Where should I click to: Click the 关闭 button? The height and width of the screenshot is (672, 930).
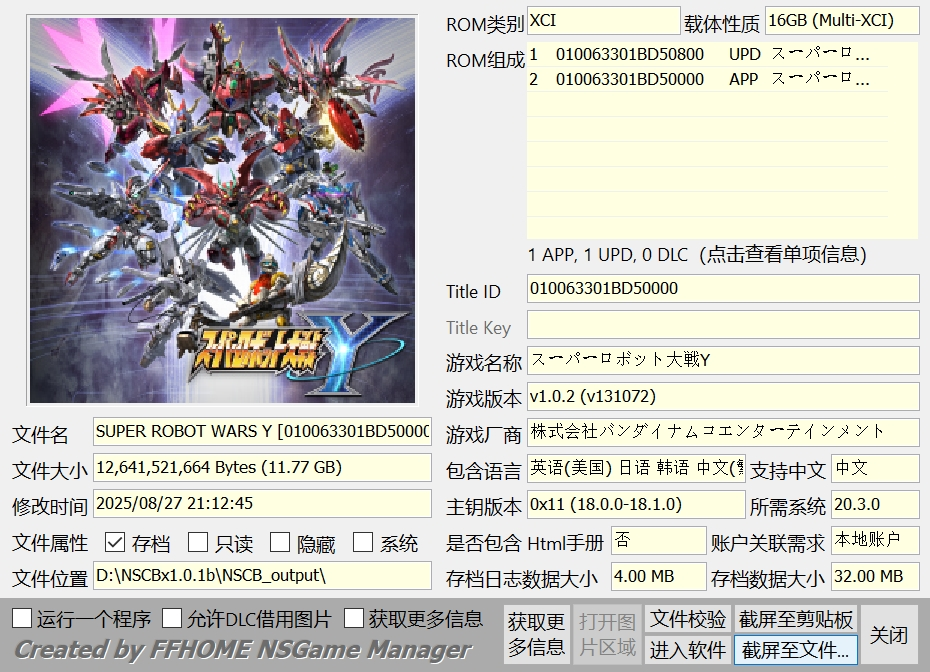coord(889,634)
